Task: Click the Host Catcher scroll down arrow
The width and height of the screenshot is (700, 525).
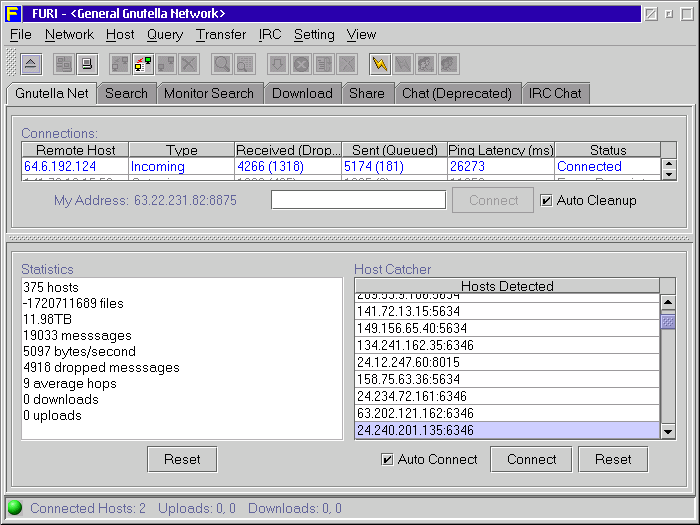Action: pyautogui.click(x=668, y=431)
